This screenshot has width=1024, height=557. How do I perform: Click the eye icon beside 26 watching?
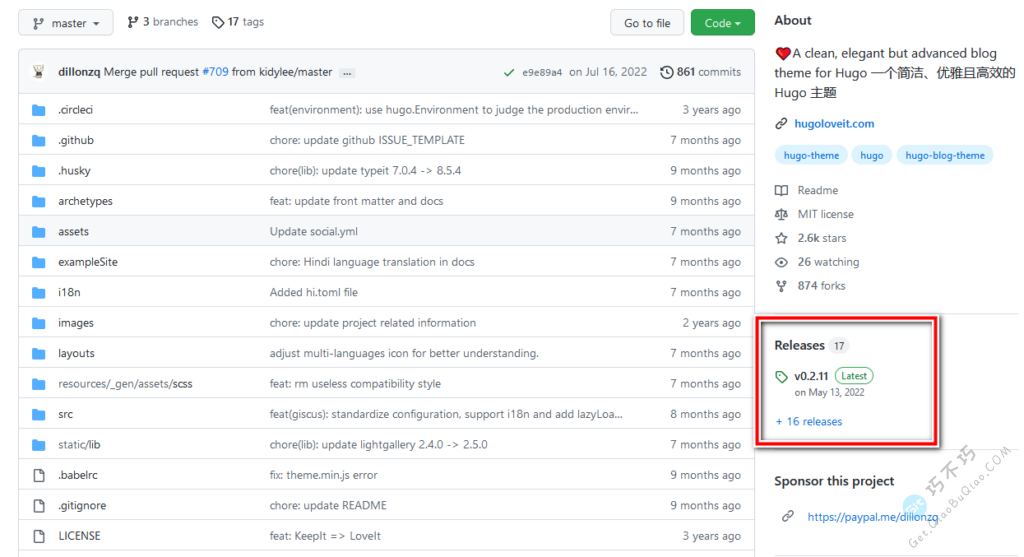[x=781, y=263]
